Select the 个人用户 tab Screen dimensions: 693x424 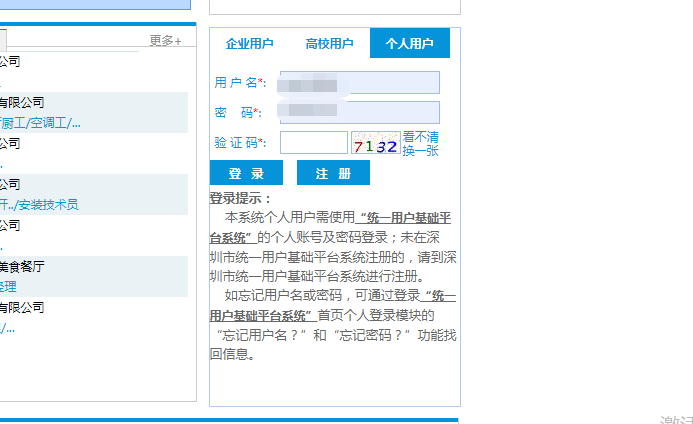pyautogui.click(x=410, y=43)
